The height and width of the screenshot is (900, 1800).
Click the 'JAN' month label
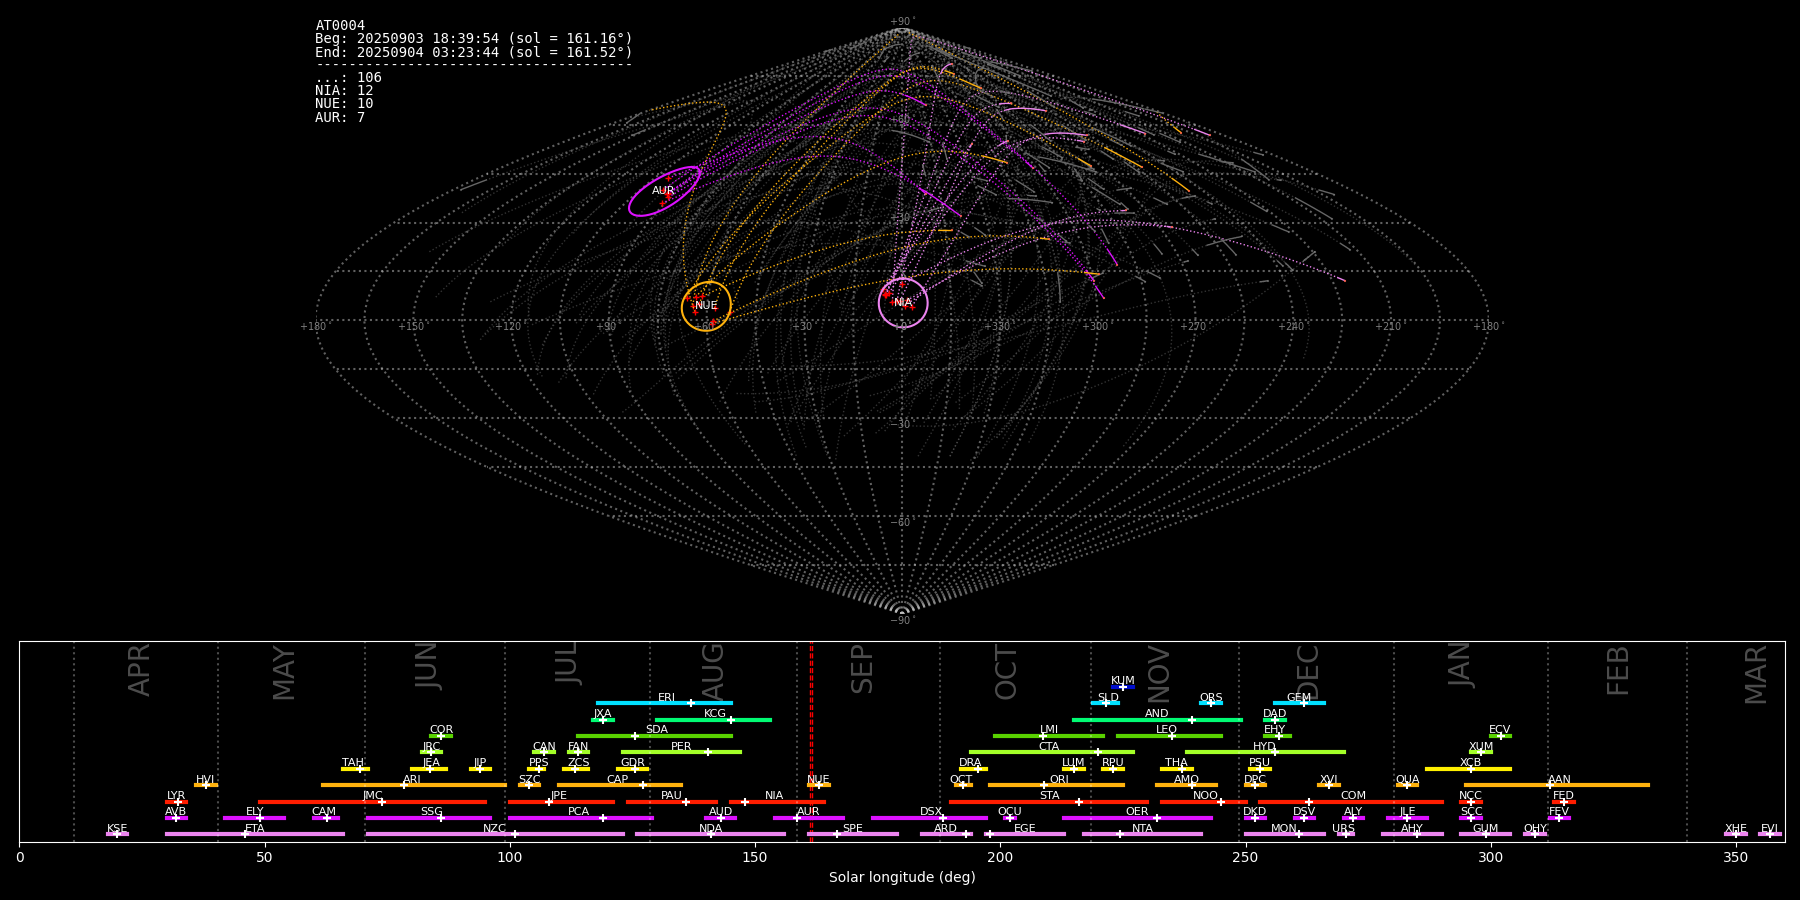pyautogui.click(x=1460, y=665)
